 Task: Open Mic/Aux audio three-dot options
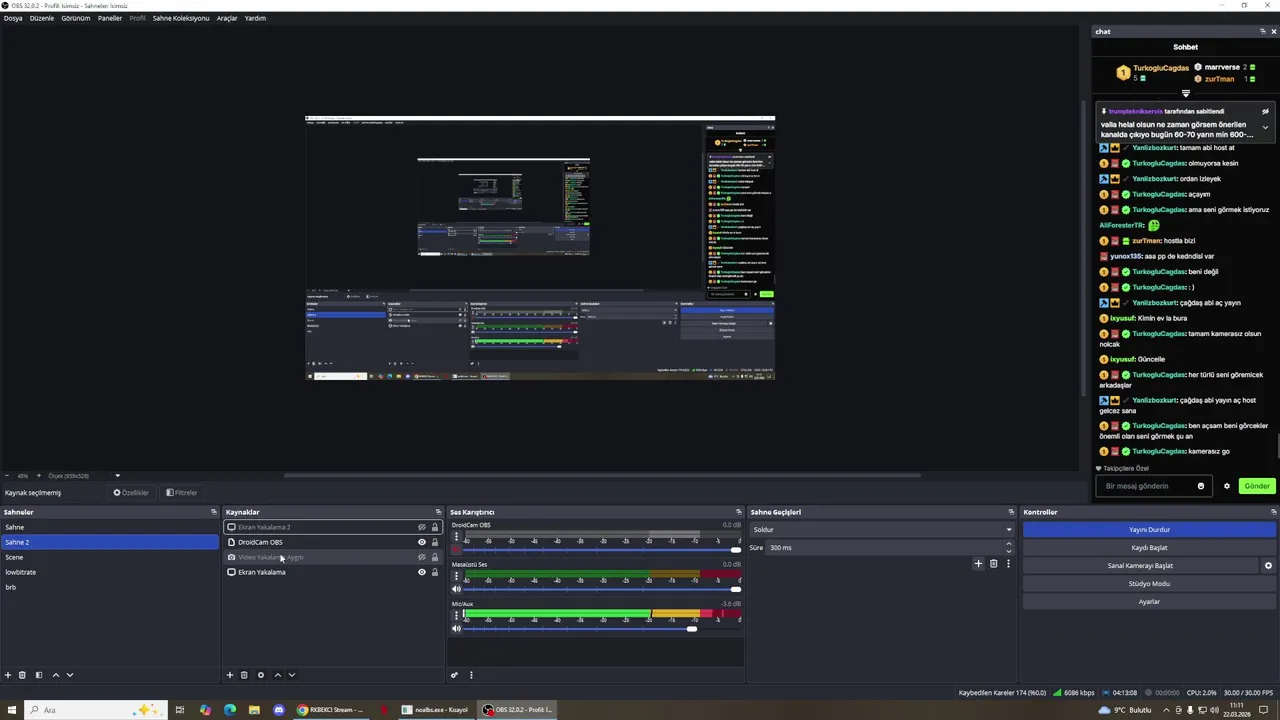(x=457, y=615)
